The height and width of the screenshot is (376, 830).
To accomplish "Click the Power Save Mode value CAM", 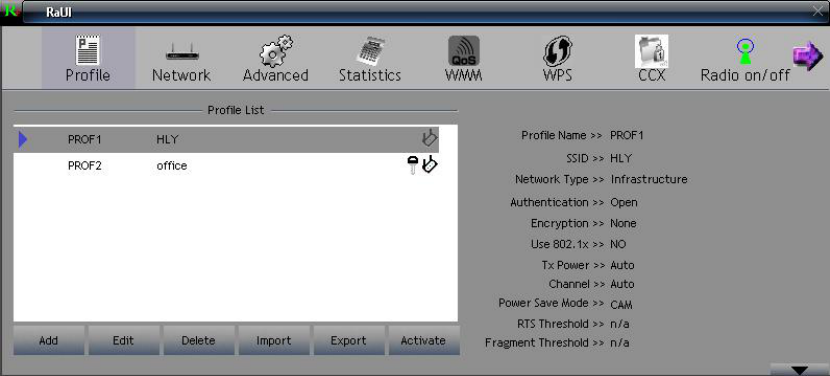I will pyautogui.click(x=621, y=305).
